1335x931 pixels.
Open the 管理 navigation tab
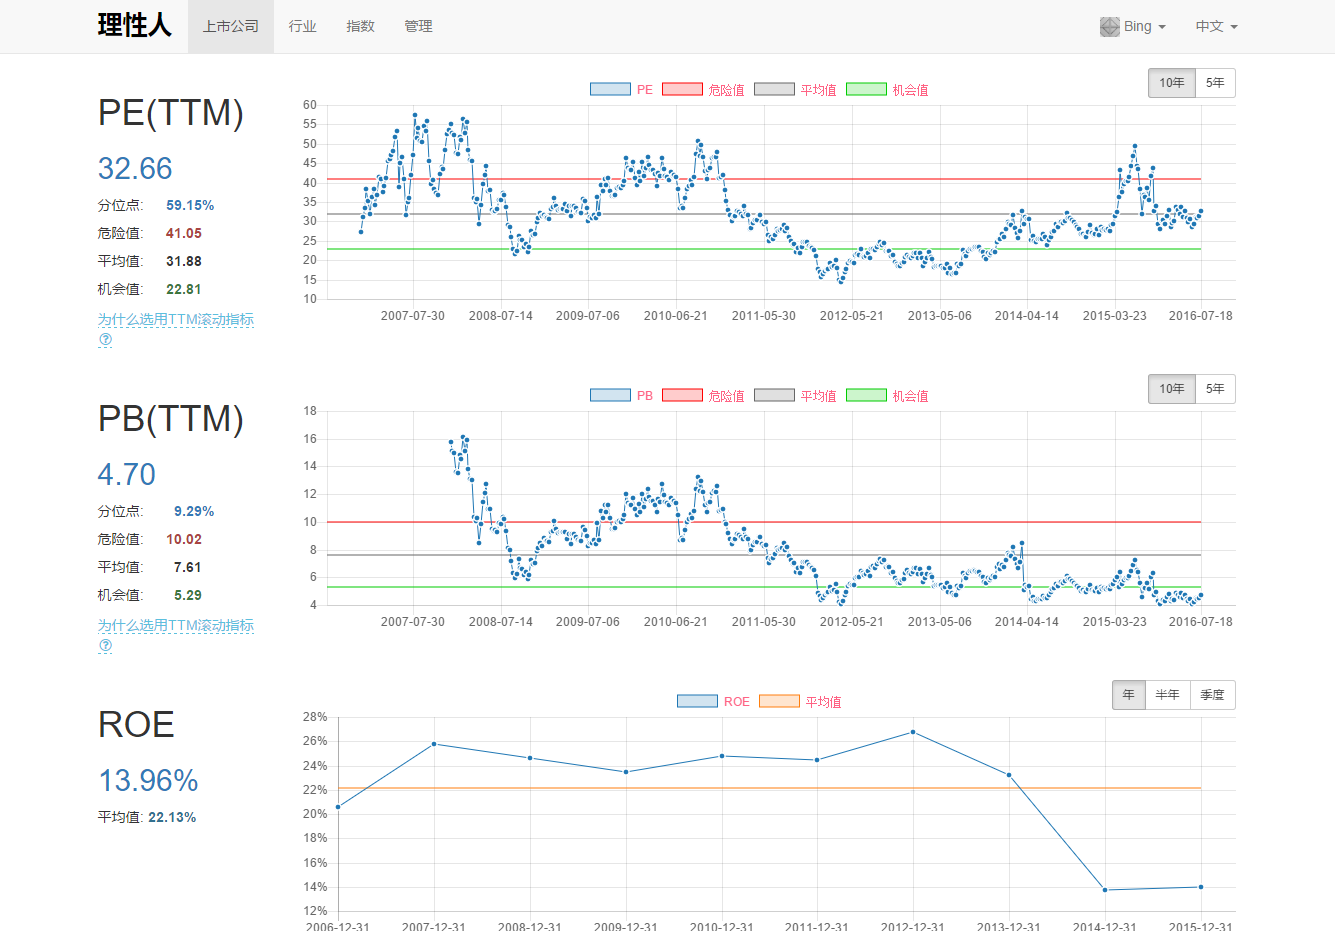pos(418,27)
